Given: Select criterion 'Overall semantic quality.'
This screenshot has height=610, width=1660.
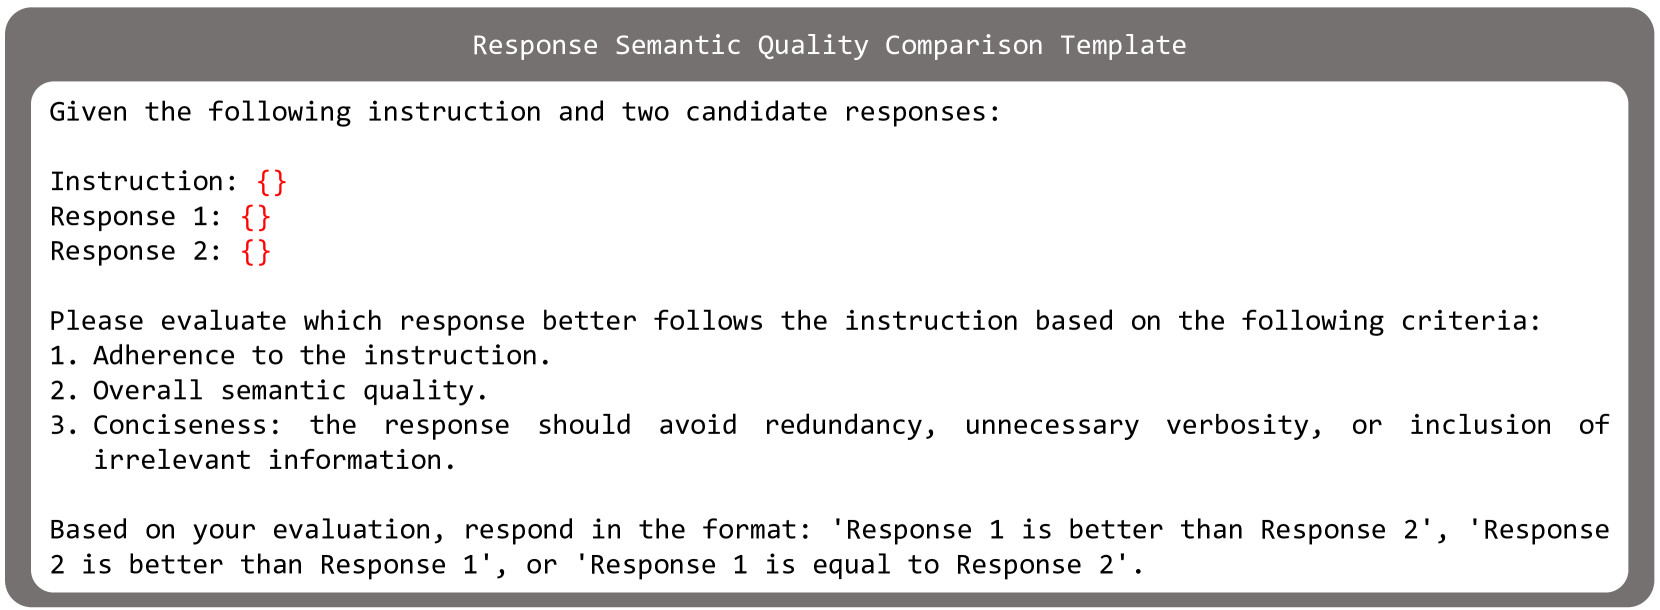Looking at the screenshot, I should 290,391.
